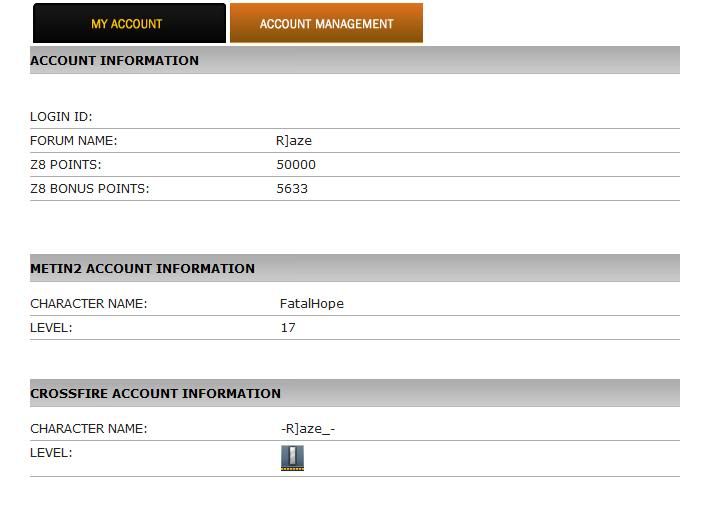Switch to the Account Management tab
Image resolution: width=704 pixels, height=518 pixels.
pyautogui.click(x=326, y=24)
